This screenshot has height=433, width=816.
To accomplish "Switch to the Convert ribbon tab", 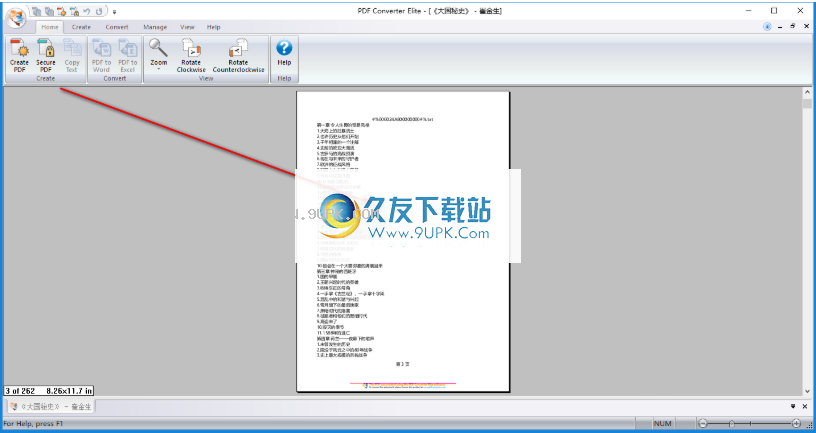I will [x=117, y=27].
